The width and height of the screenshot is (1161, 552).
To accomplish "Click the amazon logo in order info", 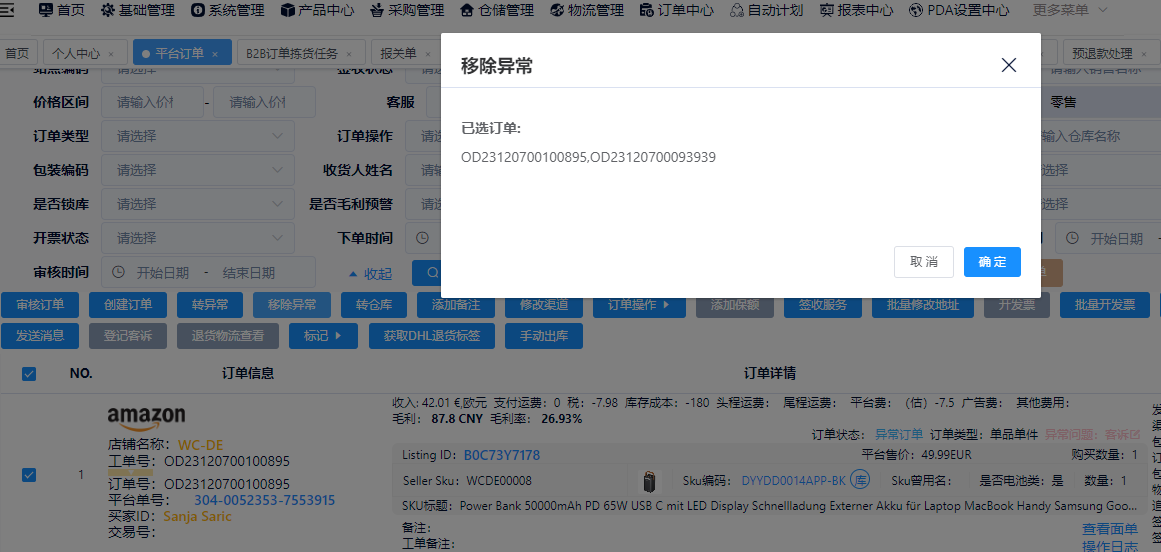I will (146, 418).
